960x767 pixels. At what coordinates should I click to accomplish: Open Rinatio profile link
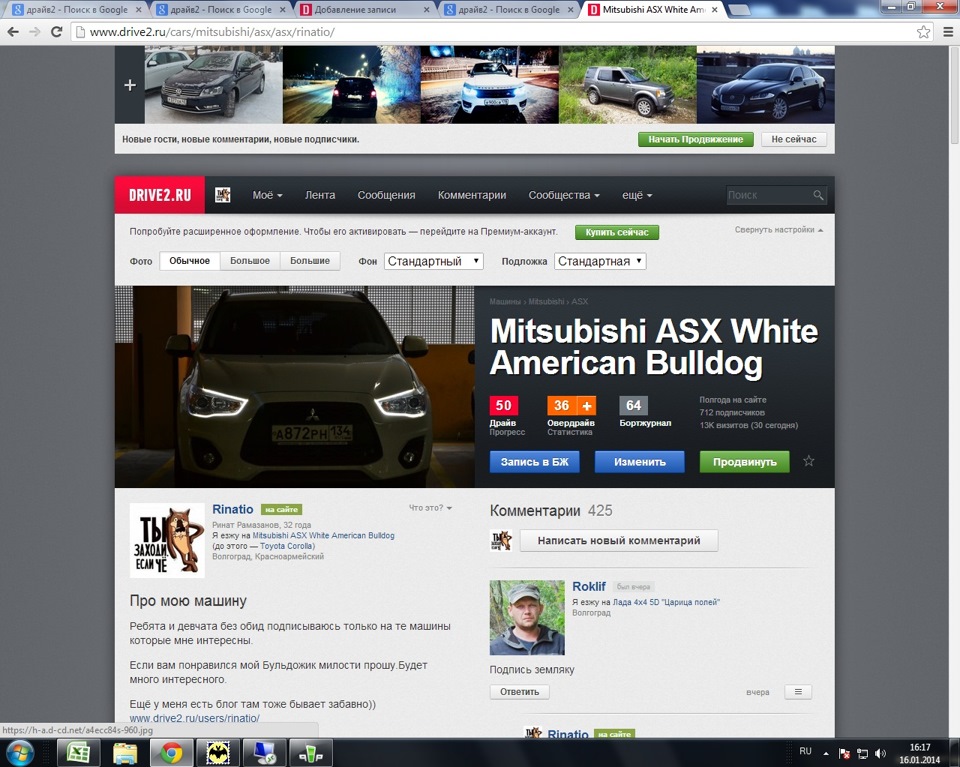[233, 509]
